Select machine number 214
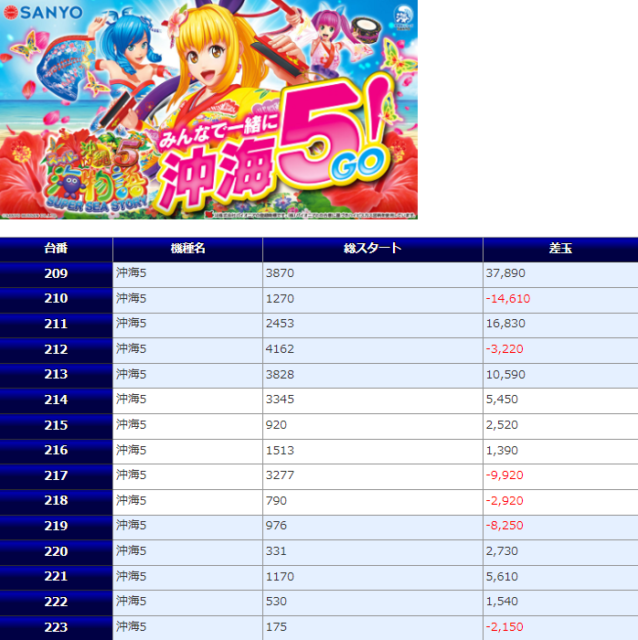The image size is (638, 640). click(56, 400)
